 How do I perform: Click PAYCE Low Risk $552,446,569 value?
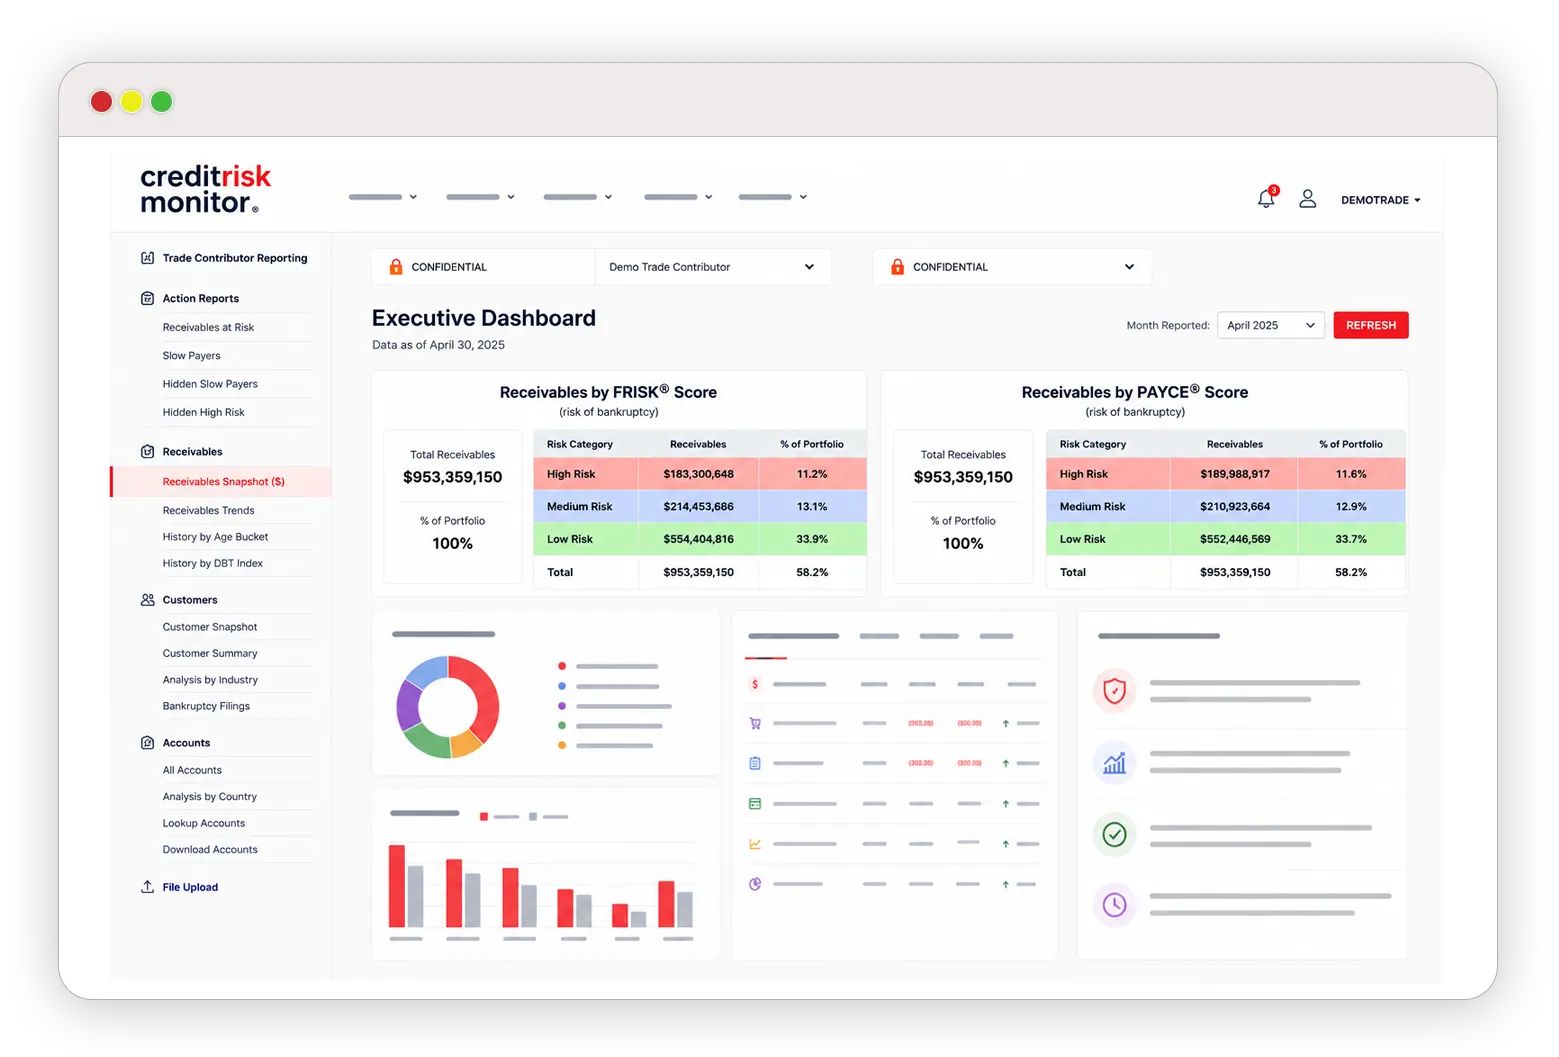[x=1235, y=539]
